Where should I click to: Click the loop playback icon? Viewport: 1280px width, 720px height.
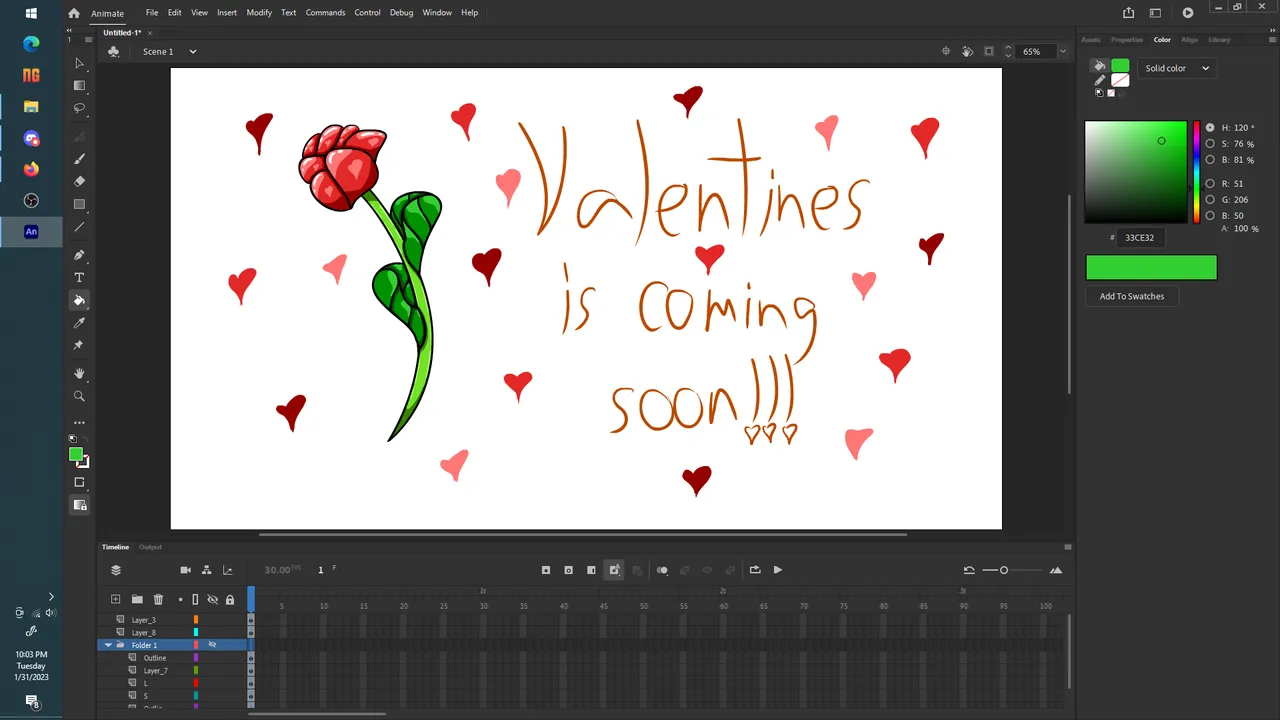click(755, 570)
